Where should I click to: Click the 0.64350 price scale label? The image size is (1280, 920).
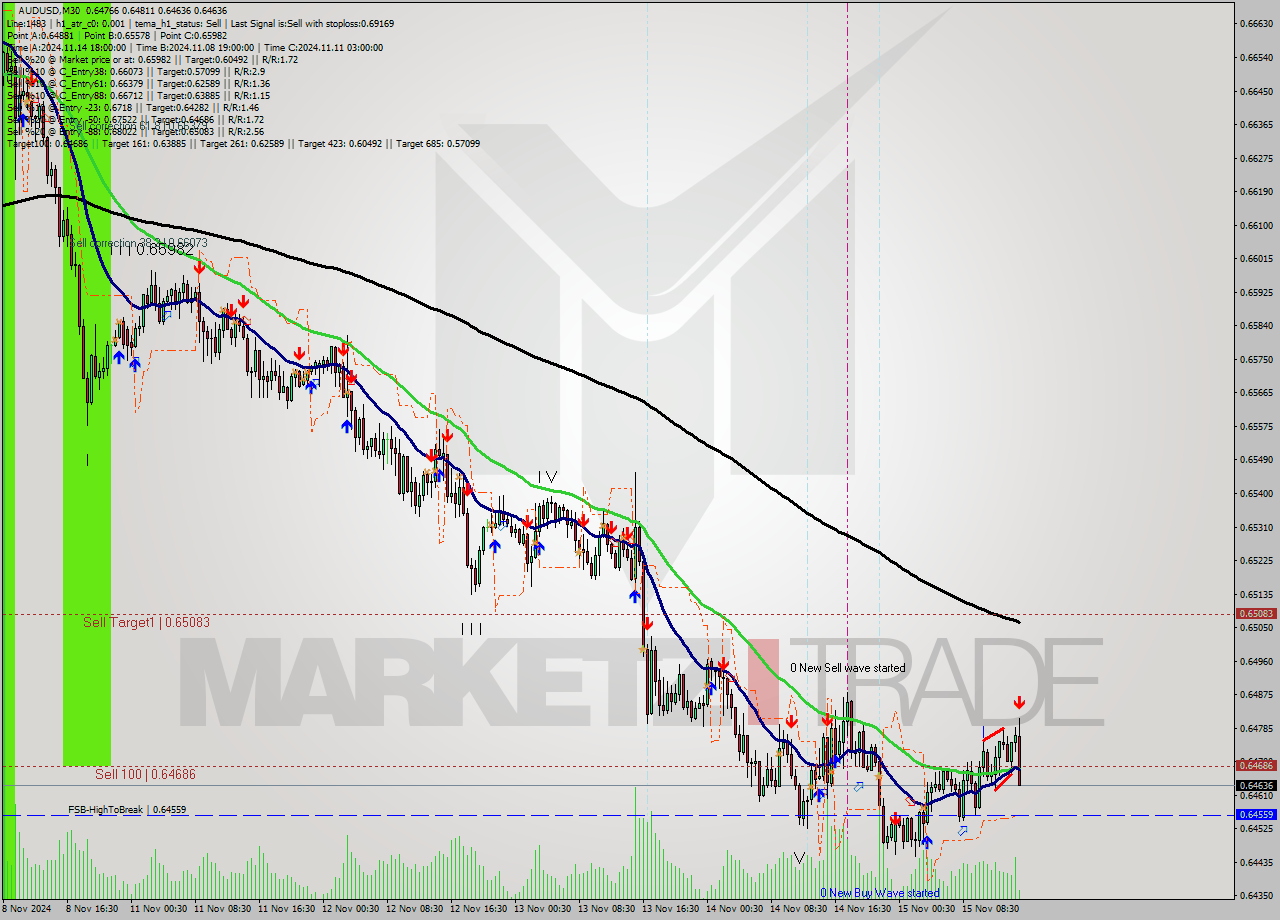[1255, 895]
